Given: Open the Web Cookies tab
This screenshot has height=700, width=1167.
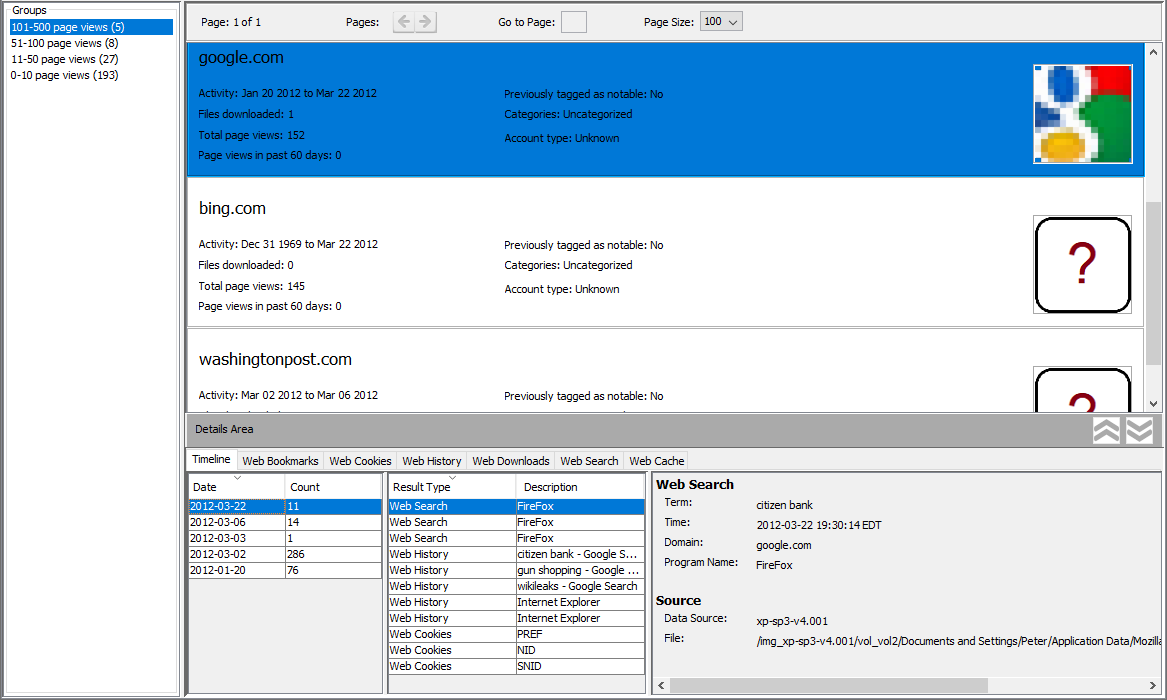Looking at the screenshot, I should pyautogui.click(x=360, y=461).
